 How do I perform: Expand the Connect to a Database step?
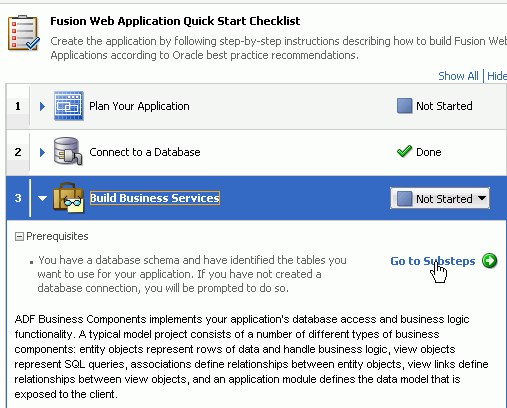(x=42, y=152)
